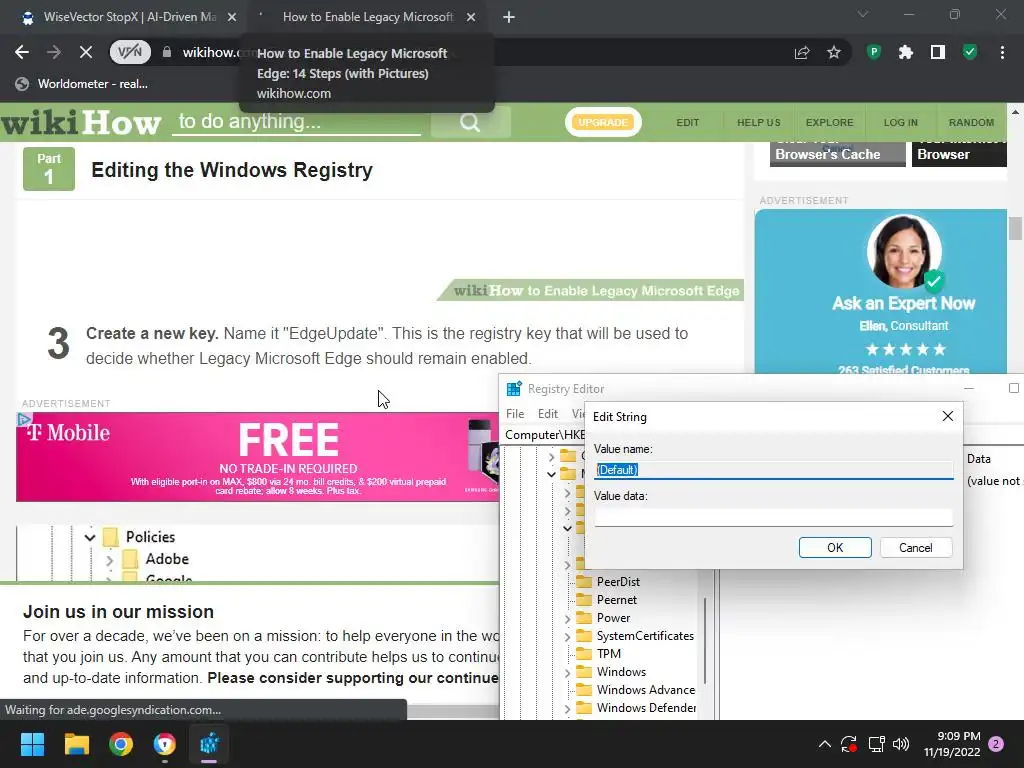
Task: Select the SystemCertificates registry key
Action: (x=645, y=635)
